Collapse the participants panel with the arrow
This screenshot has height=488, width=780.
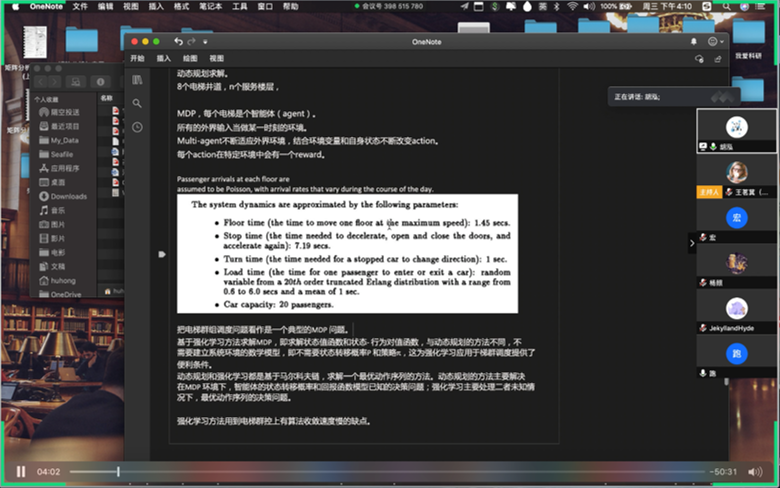coord(690,243)
